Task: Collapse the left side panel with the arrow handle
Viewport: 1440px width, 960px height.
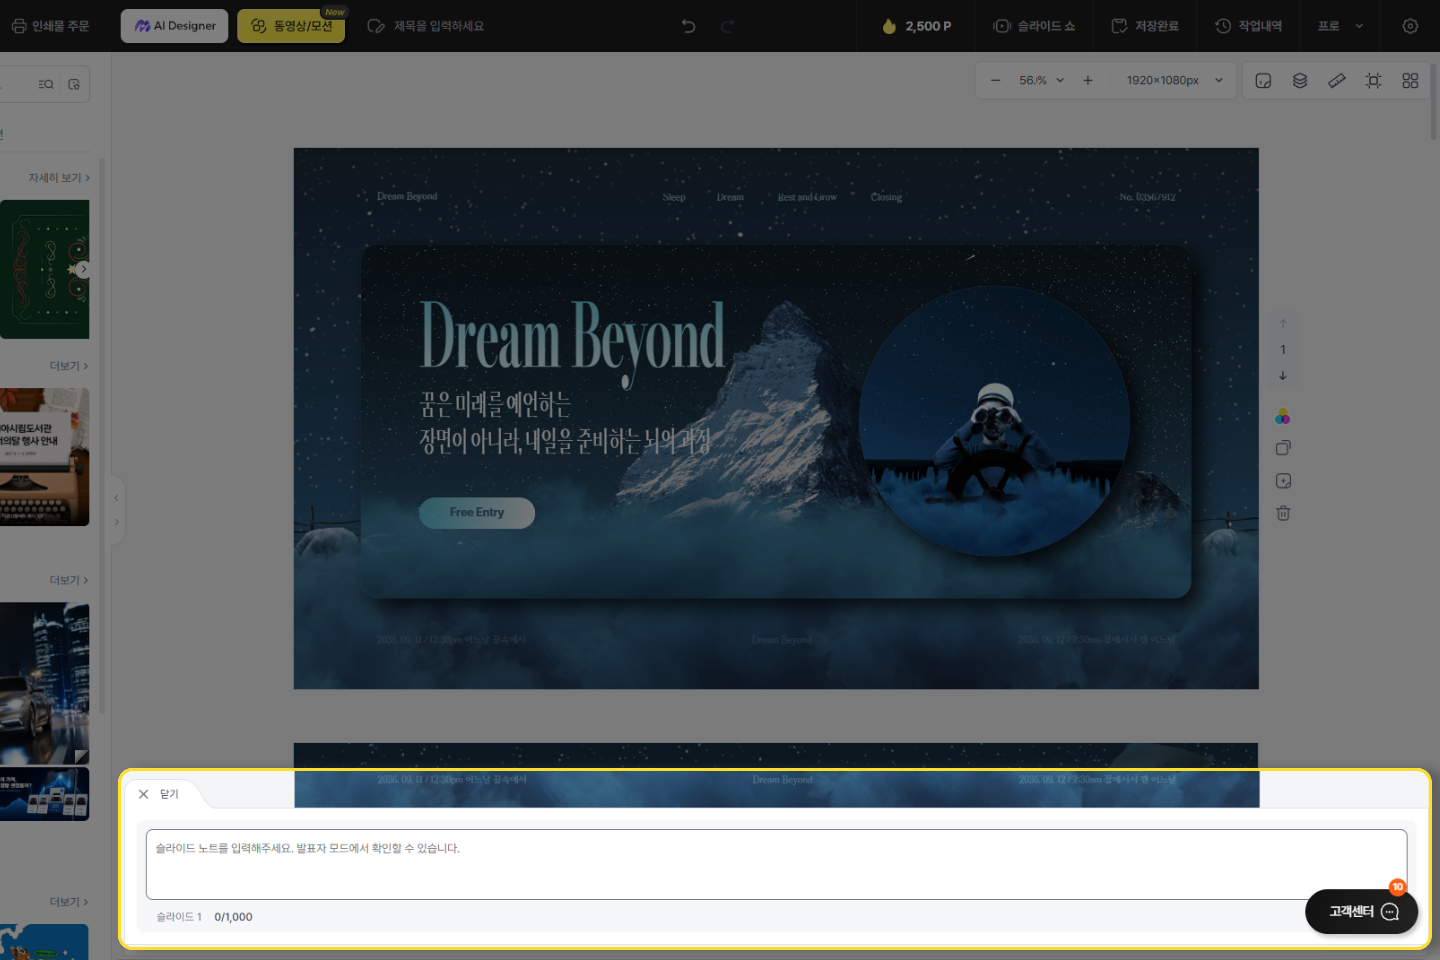Action: [x=116, y=498]
